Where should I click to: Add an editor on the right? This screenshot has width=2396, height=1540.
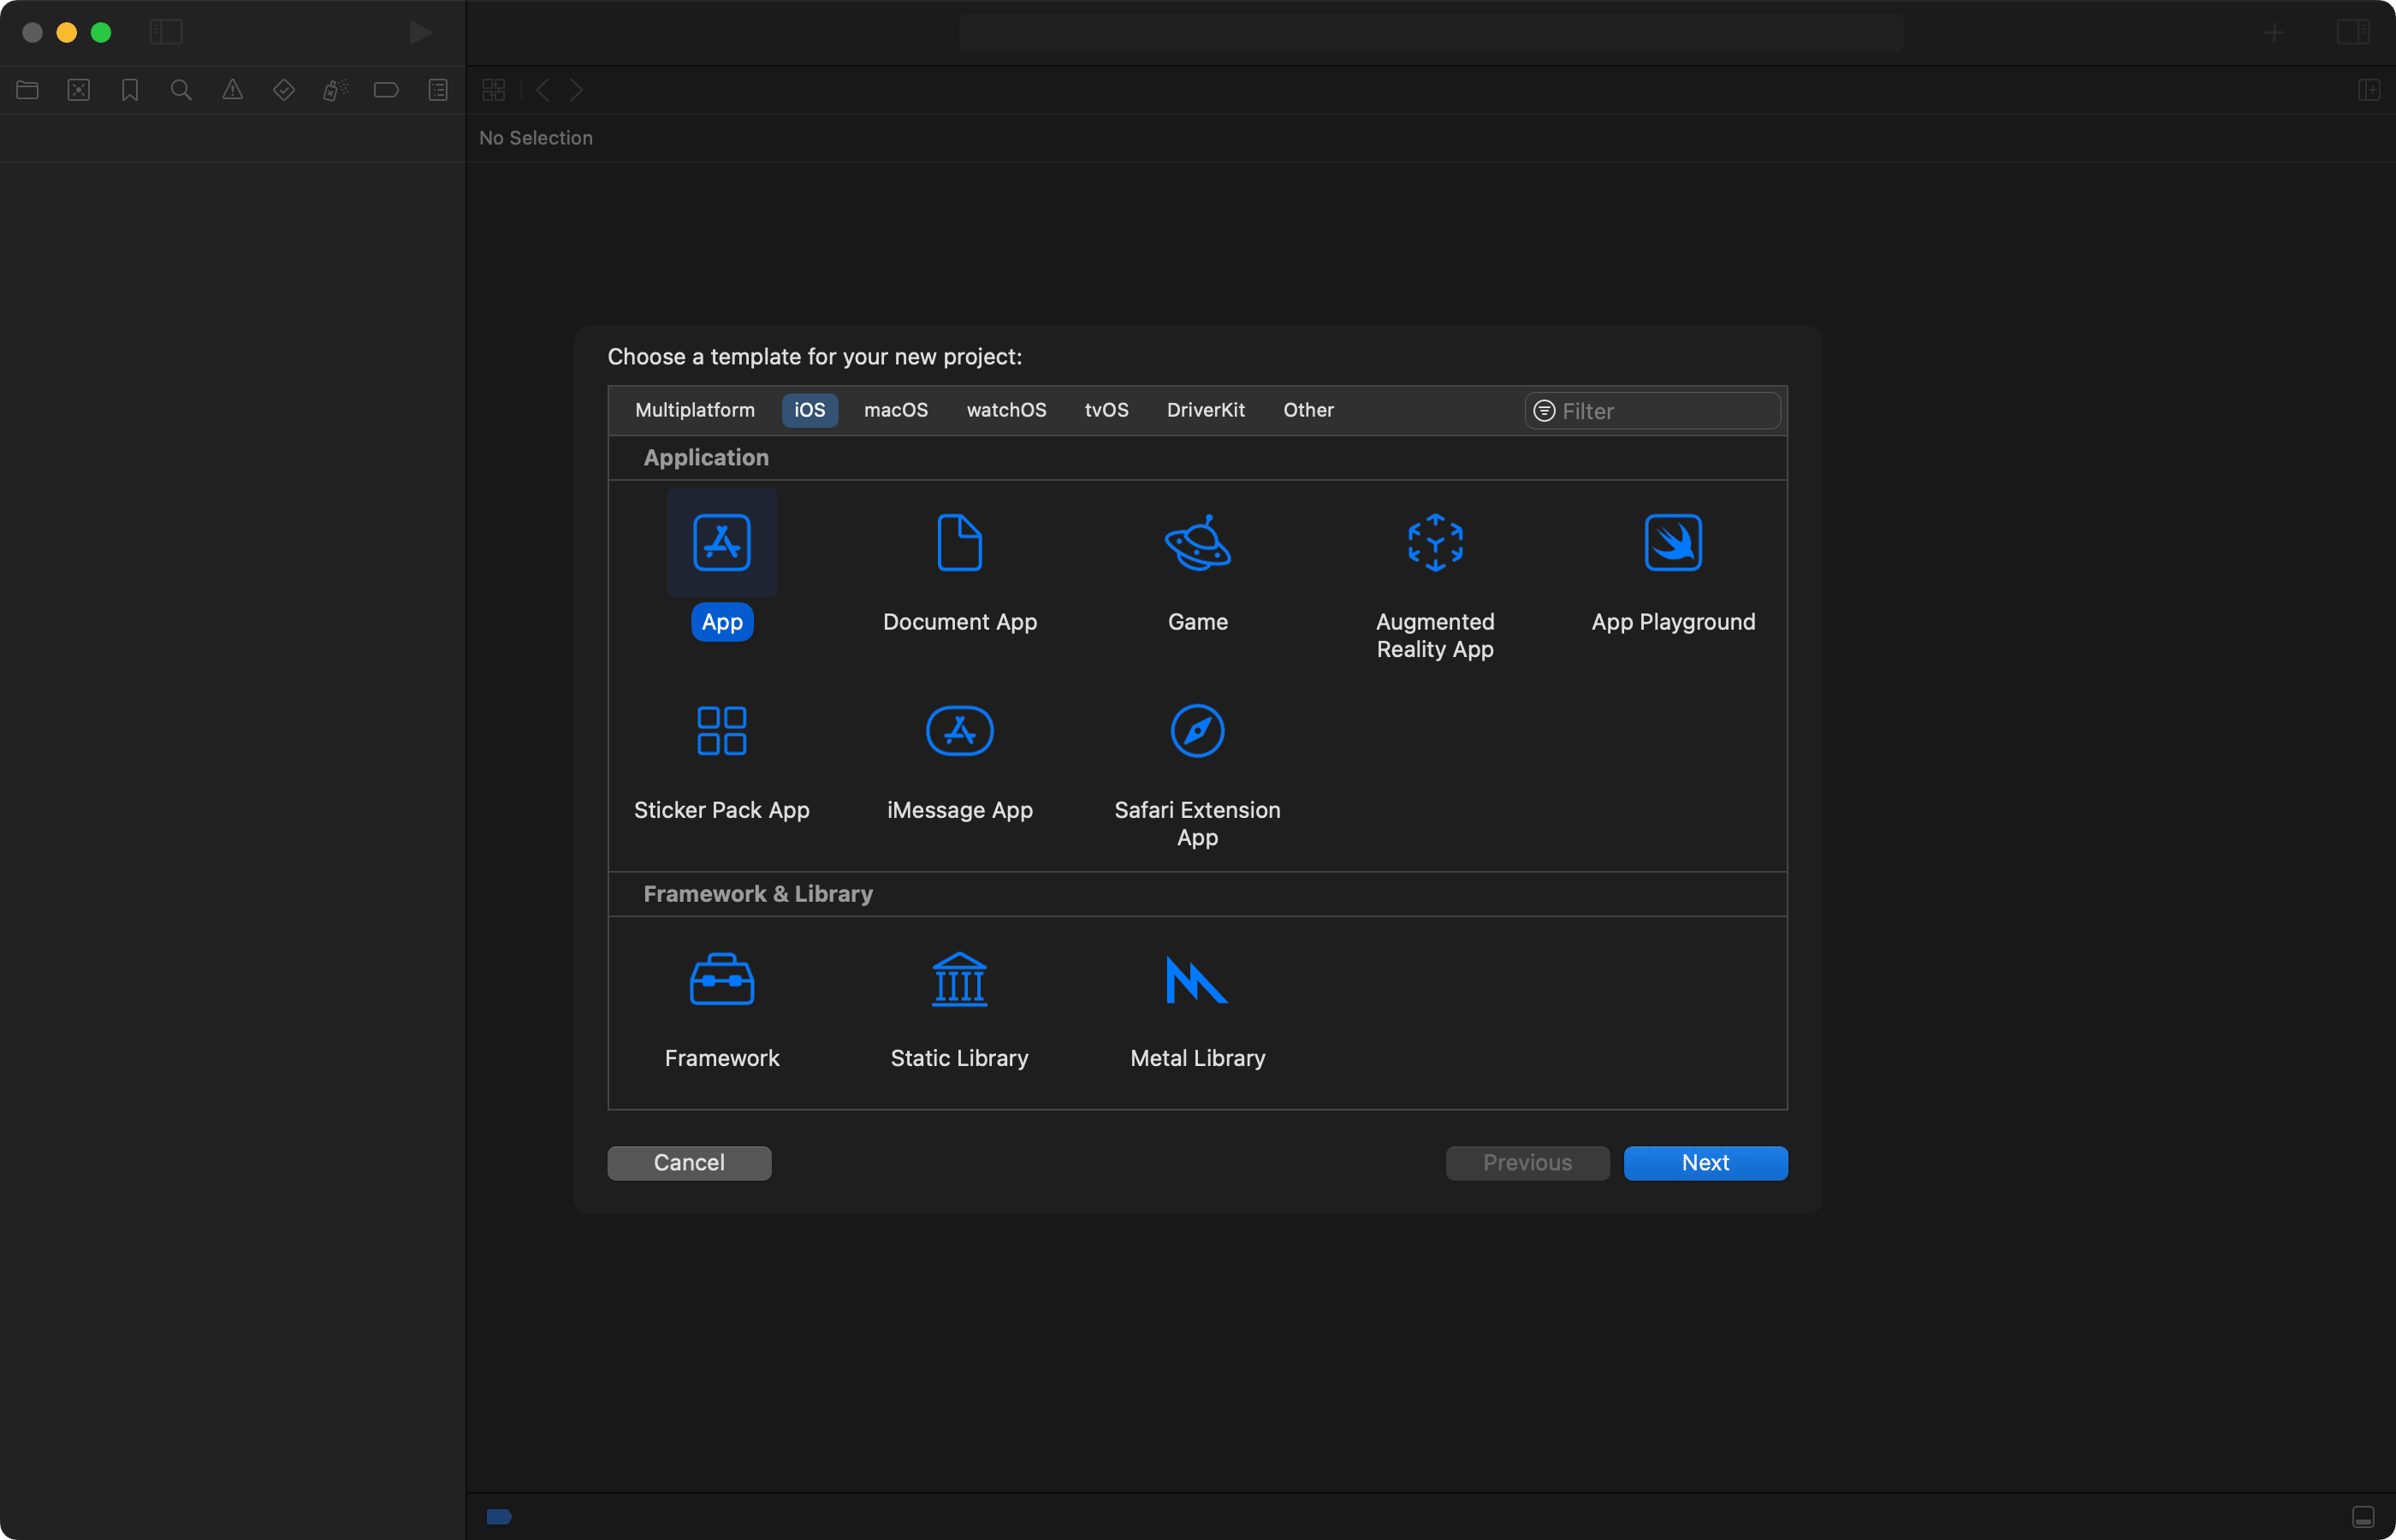2369,90
